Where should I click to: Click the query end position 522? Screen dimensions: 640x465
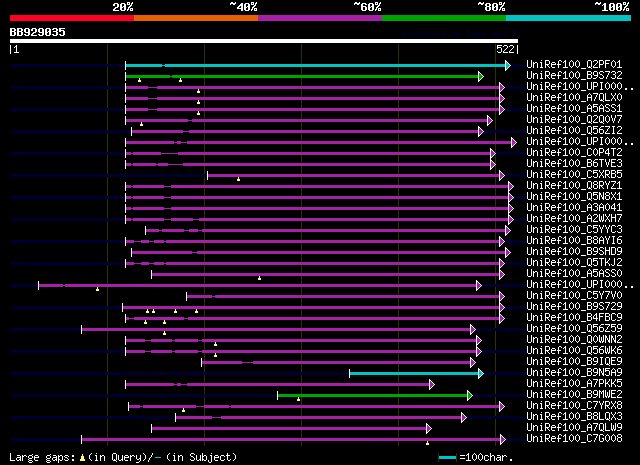pos(505,49)
